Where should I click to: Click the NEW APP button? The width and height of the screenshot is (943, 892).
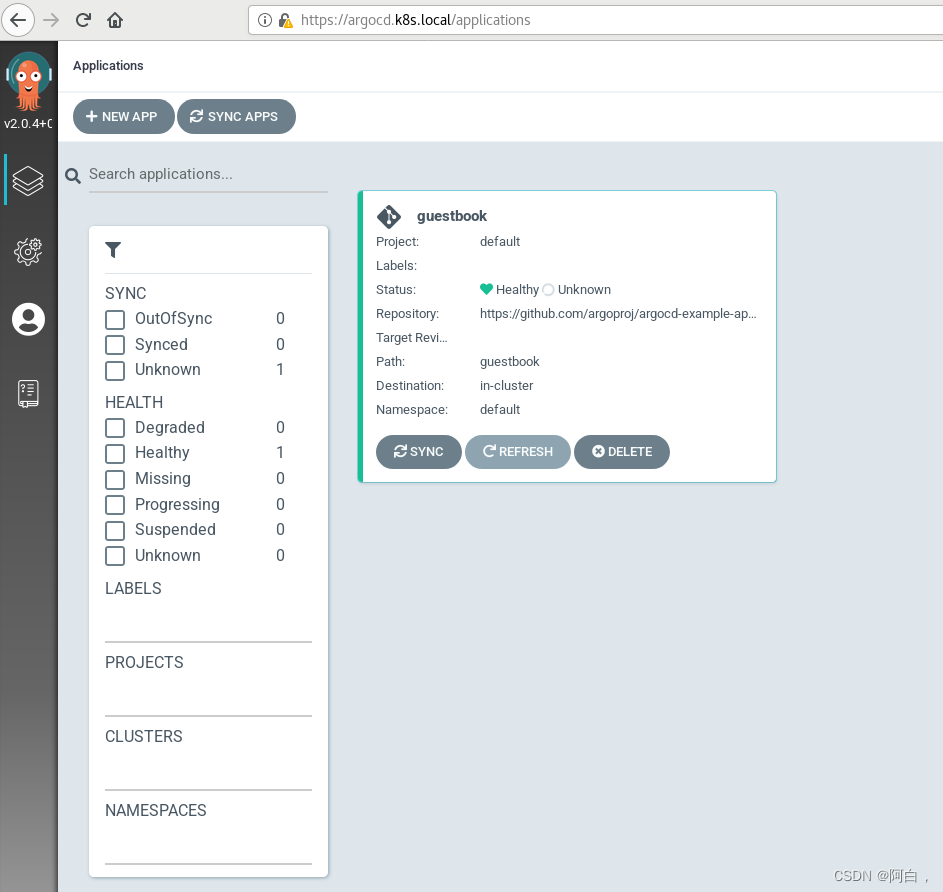[124, 117]
